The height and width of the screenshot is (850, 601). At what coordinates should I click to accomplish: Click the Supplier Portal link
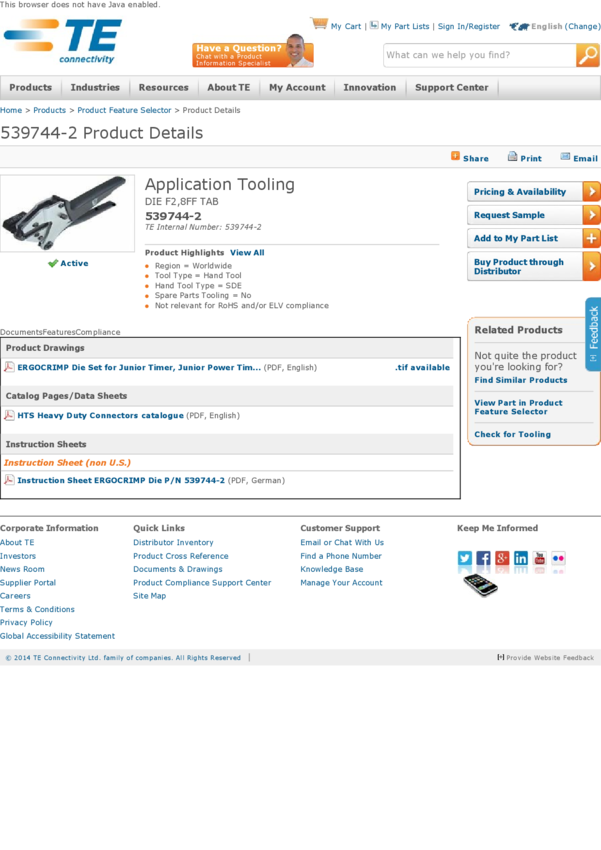point(28,582)
